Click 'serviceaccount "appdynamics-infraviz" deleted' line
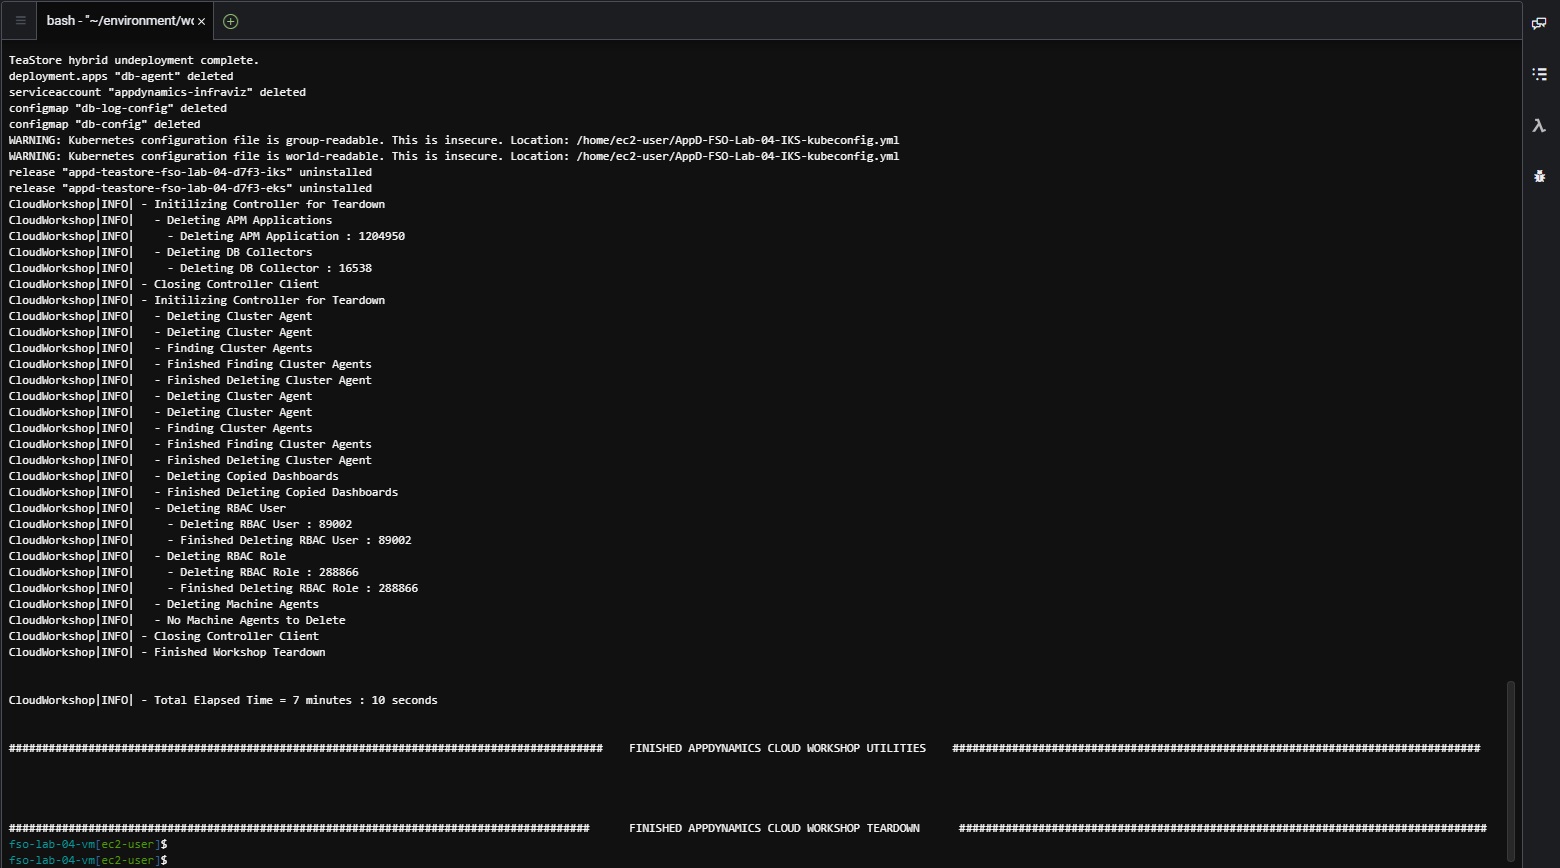This screenshot has width=1560, height=868. tap(157, 92)
